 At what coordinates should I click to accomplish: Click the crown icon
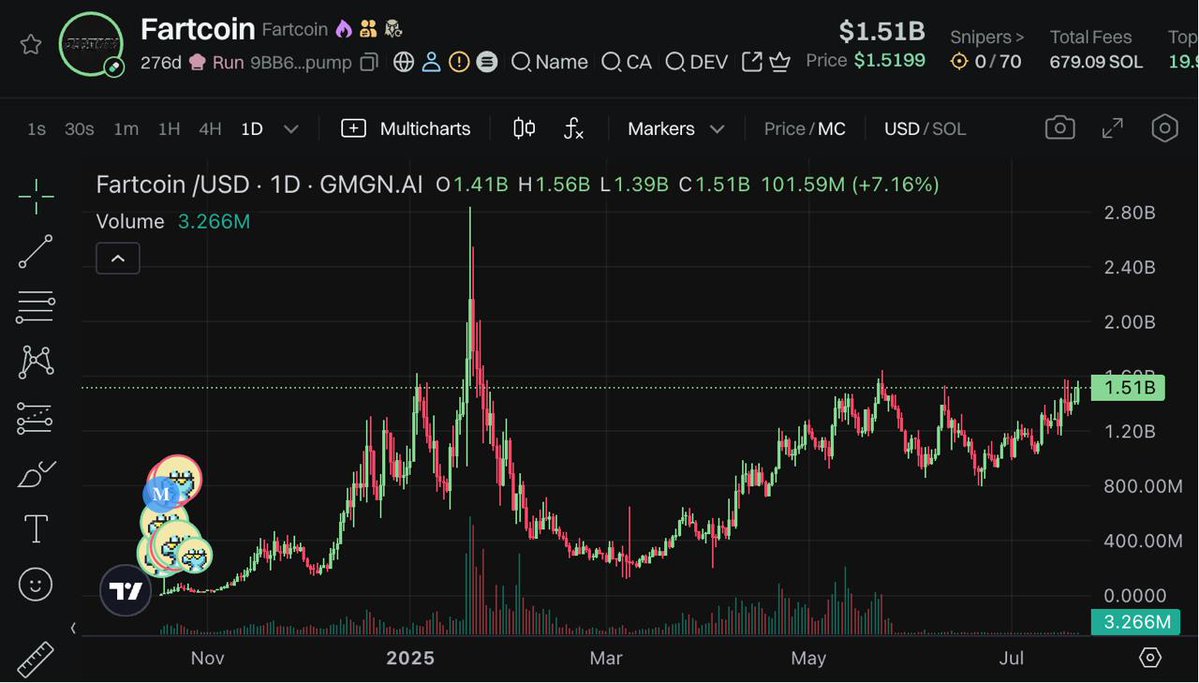(x=779, y=62)
